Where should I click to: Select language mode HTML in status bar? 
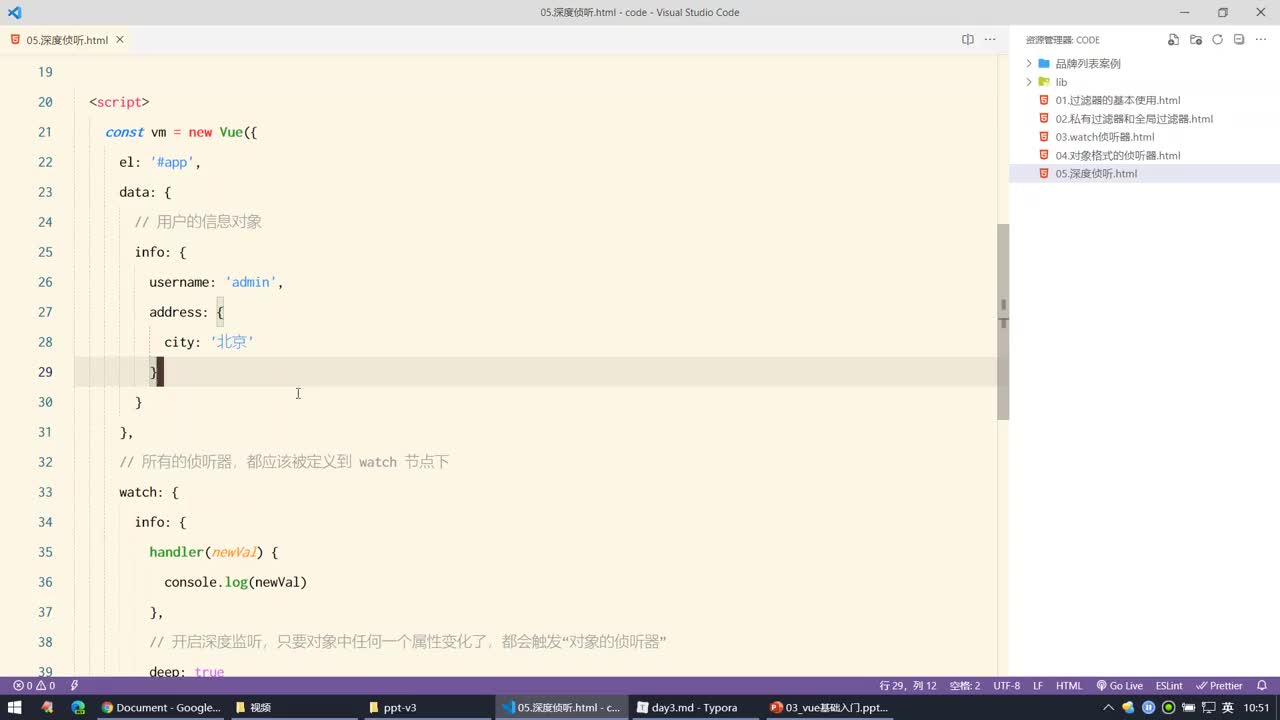[1069, 686]
